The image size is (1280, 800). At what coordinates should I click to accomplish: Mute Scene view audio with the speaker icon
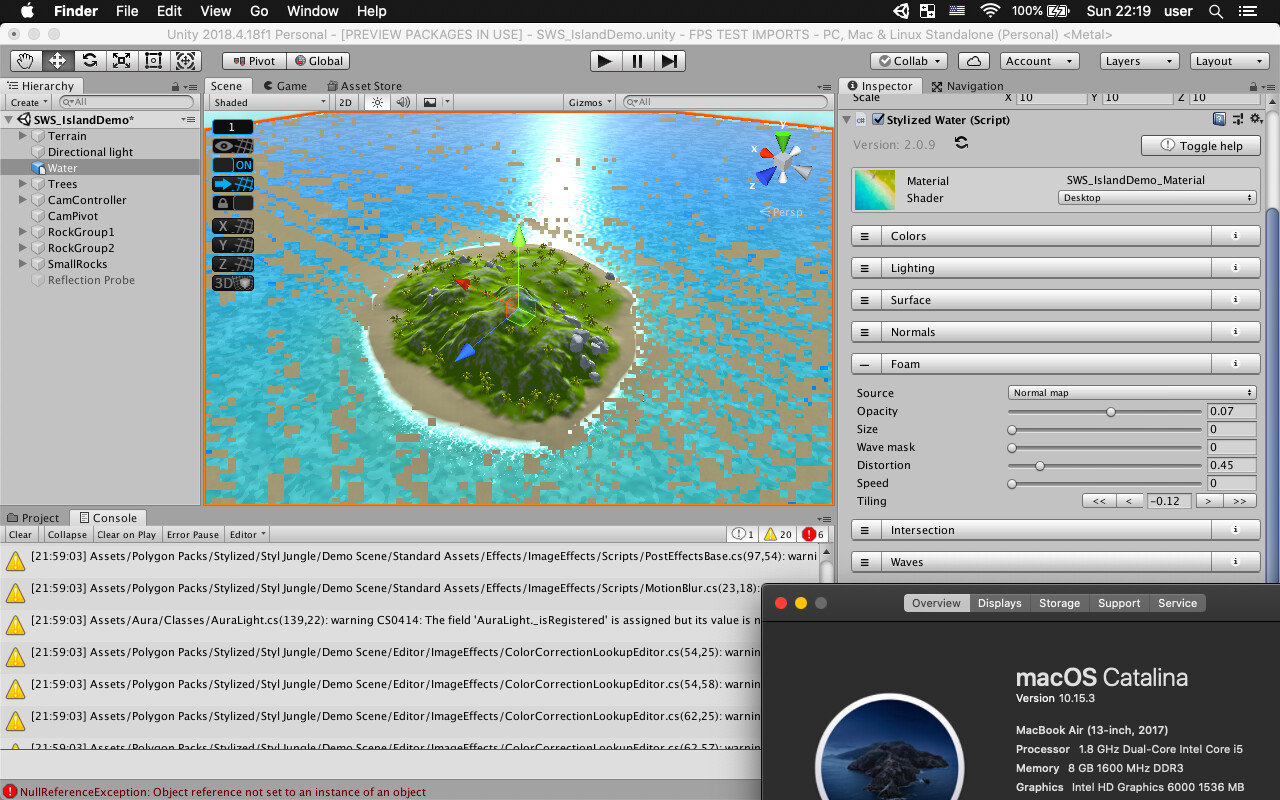pos(404,101)
